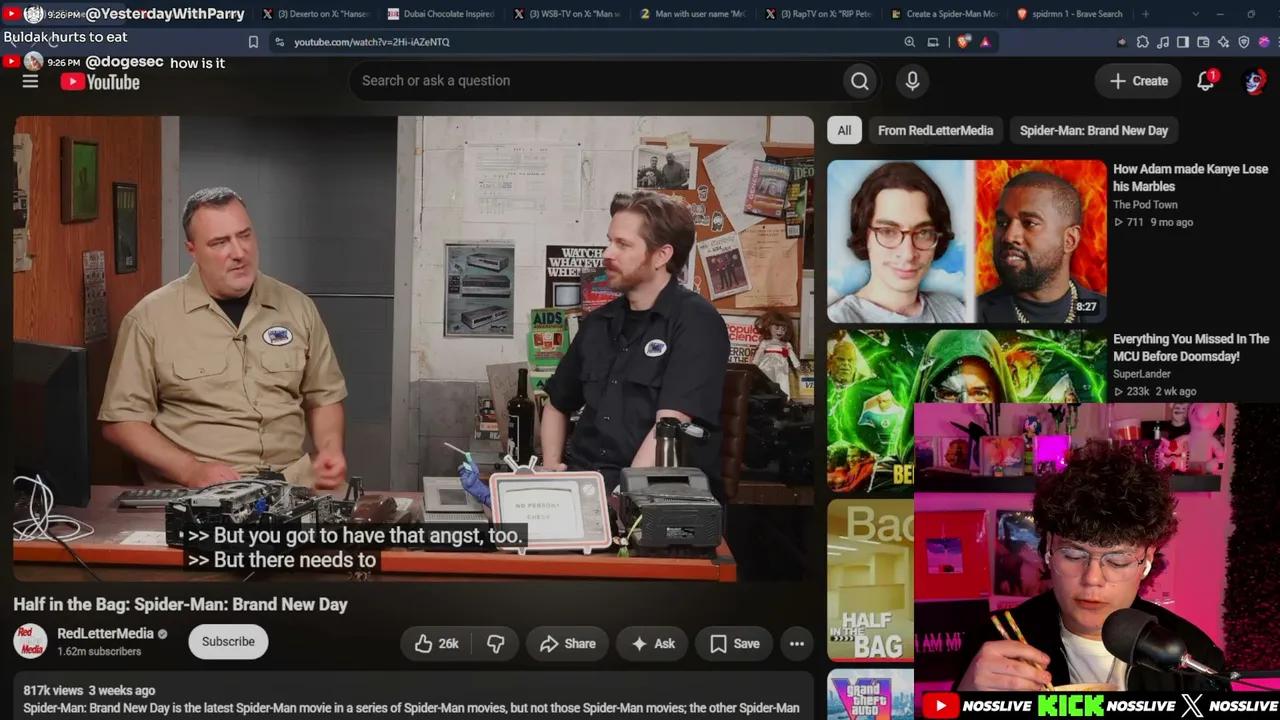Open the account avatar menu
Viewport: 1280px width, 720px height.
(1254, 81)
